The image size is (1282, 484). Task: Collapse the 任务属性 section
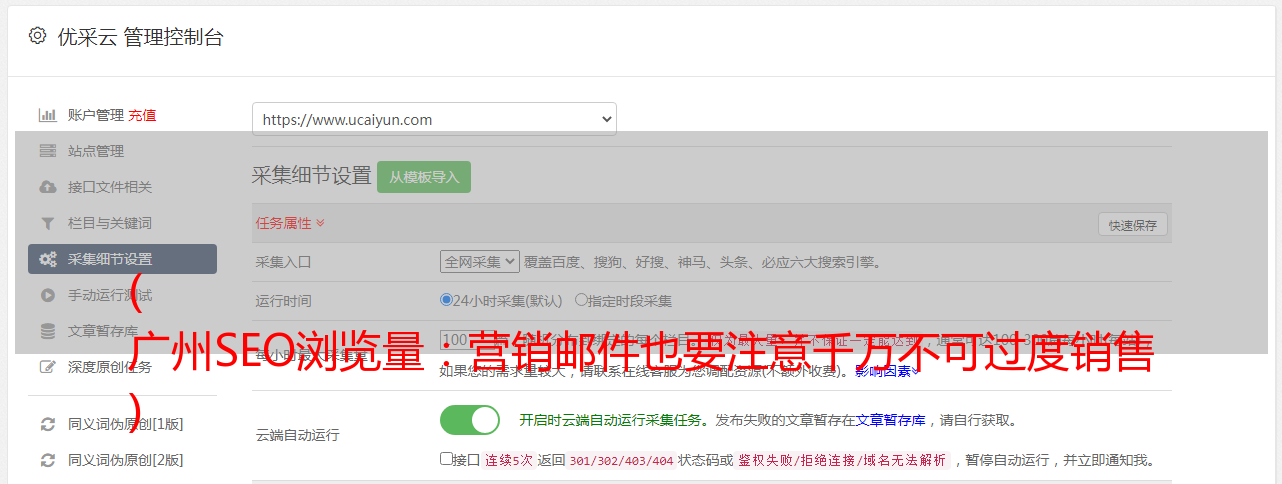290,223
